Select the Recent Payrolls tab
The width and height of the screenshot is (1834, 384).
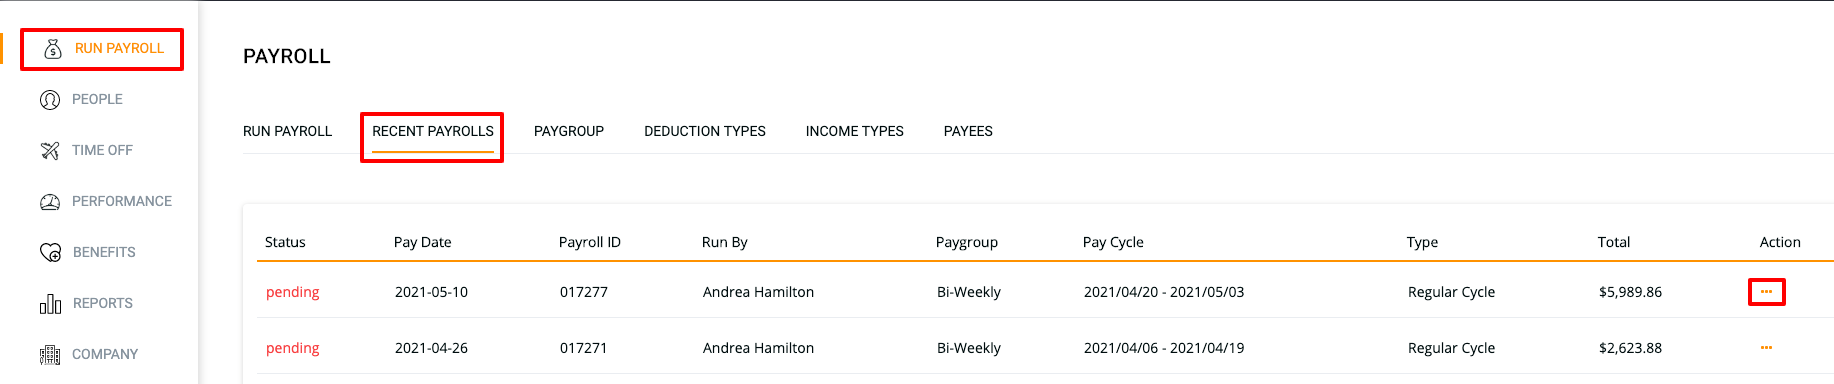433,131
